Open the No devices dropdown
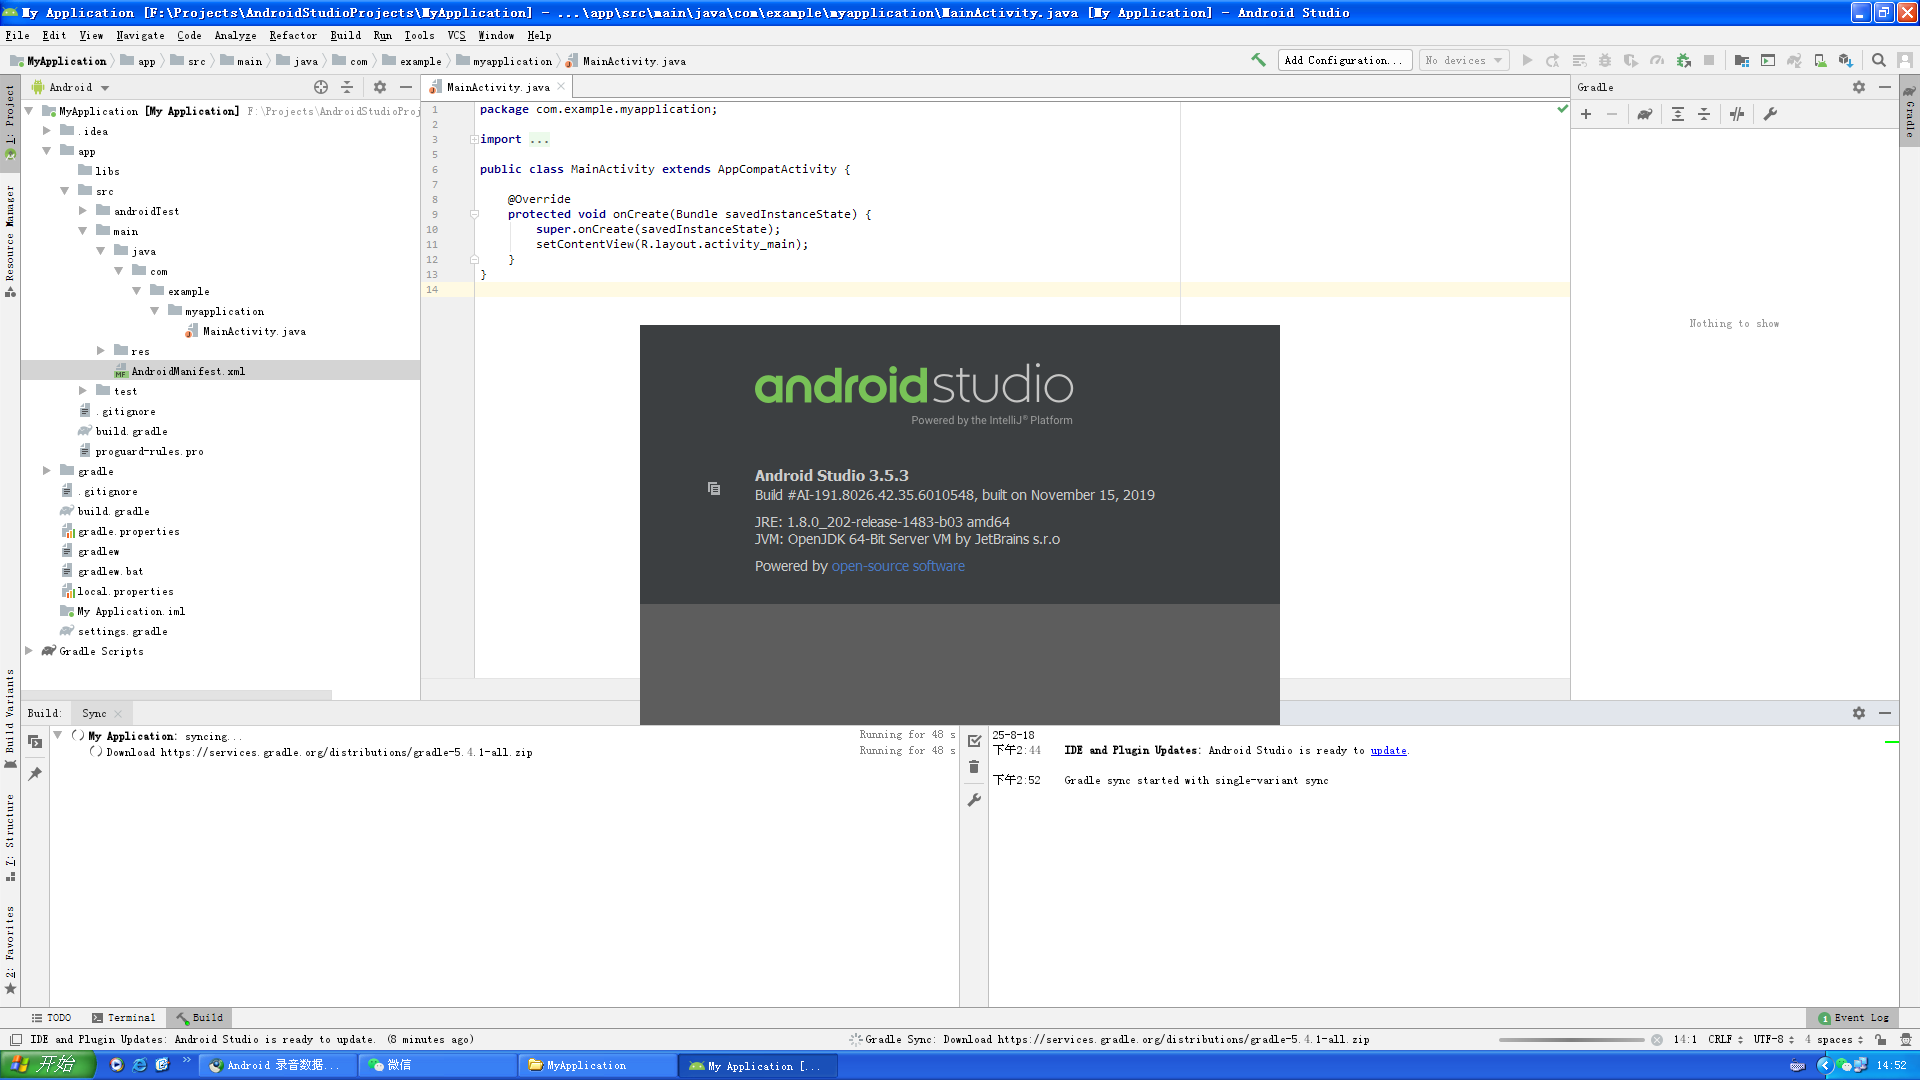The image size is (1920, 1080). coord(1464,60)
